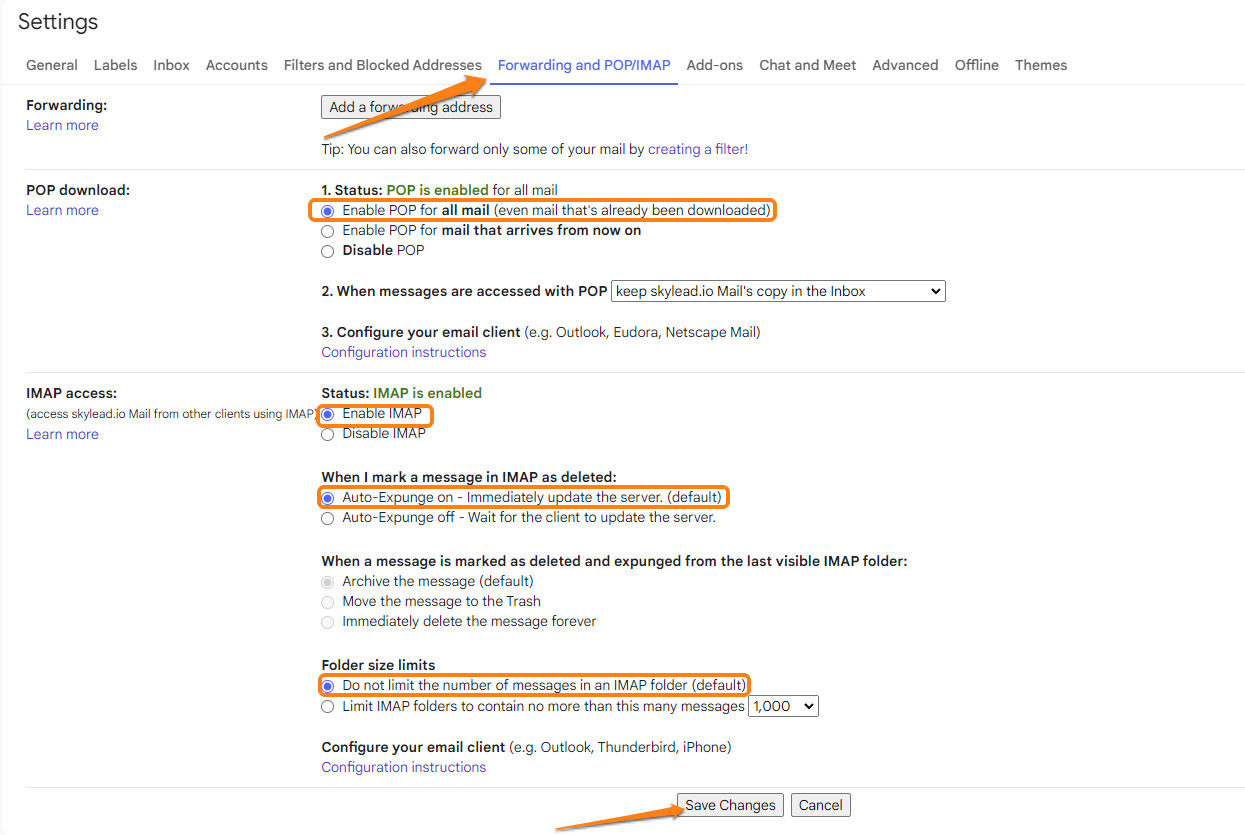Open the Filters and Blocked Addresses tab
This screenshot has height=835, width=1245.
point(382,64)
